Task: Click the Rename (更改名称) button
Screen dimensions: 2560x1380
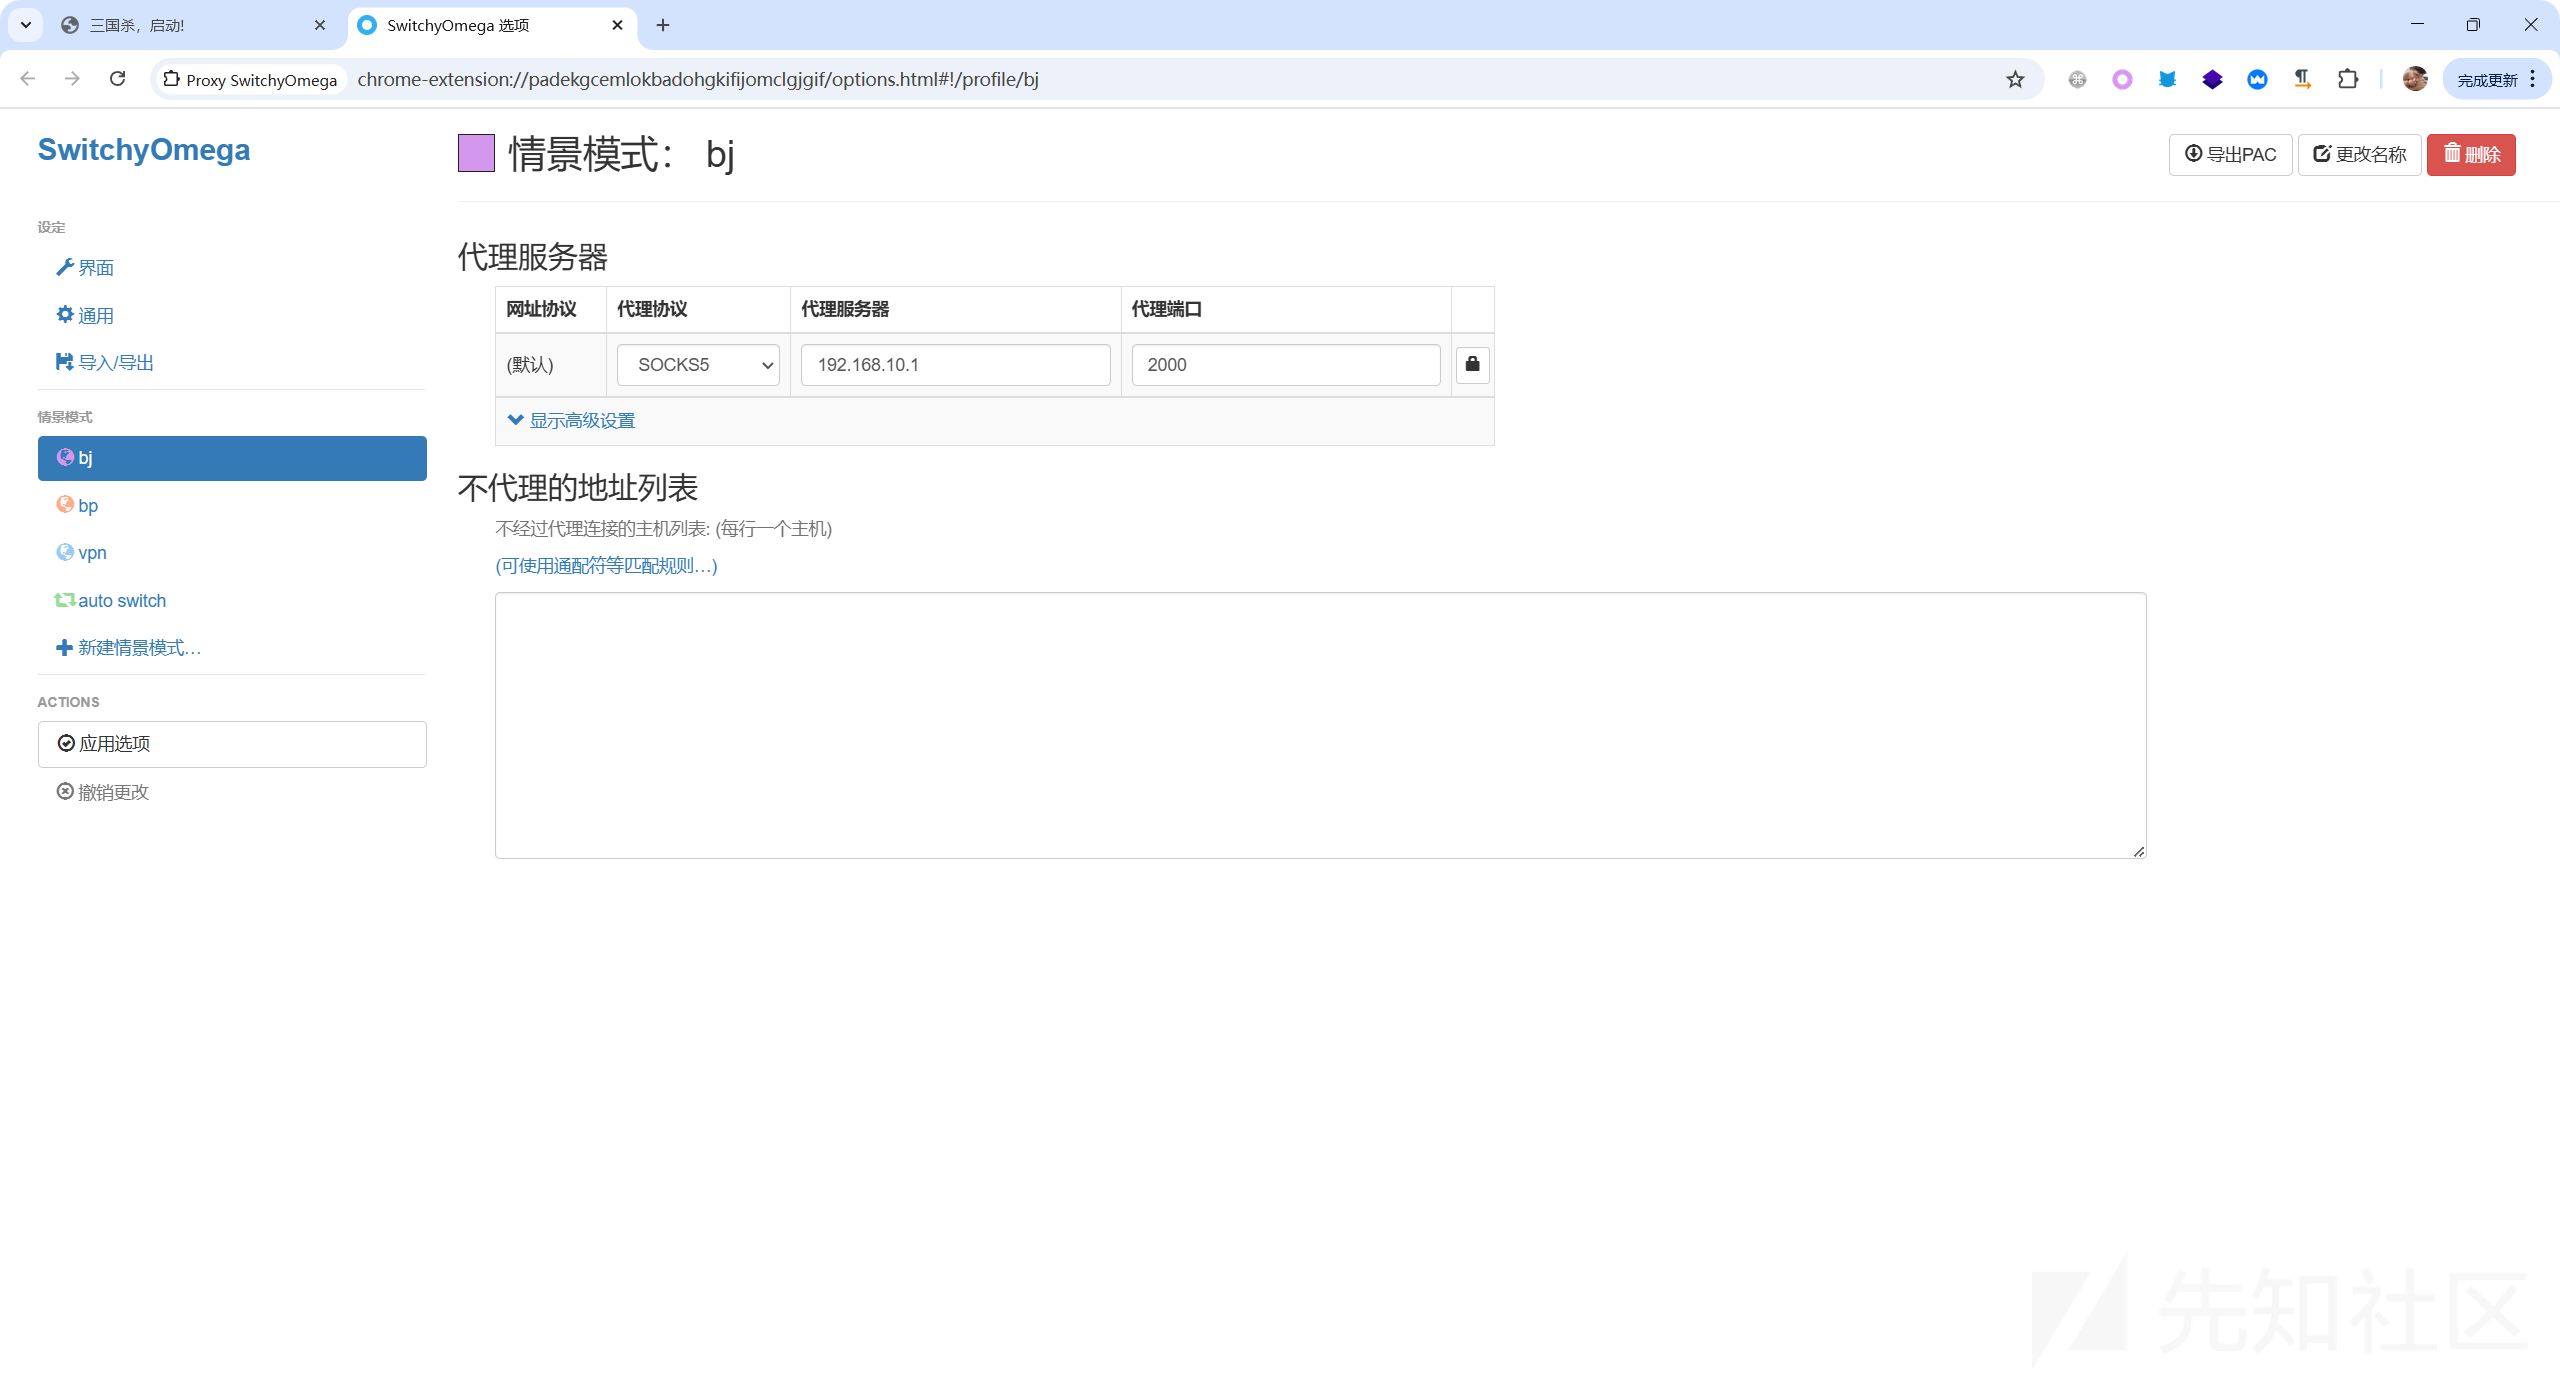Action: click(2359, 154)
